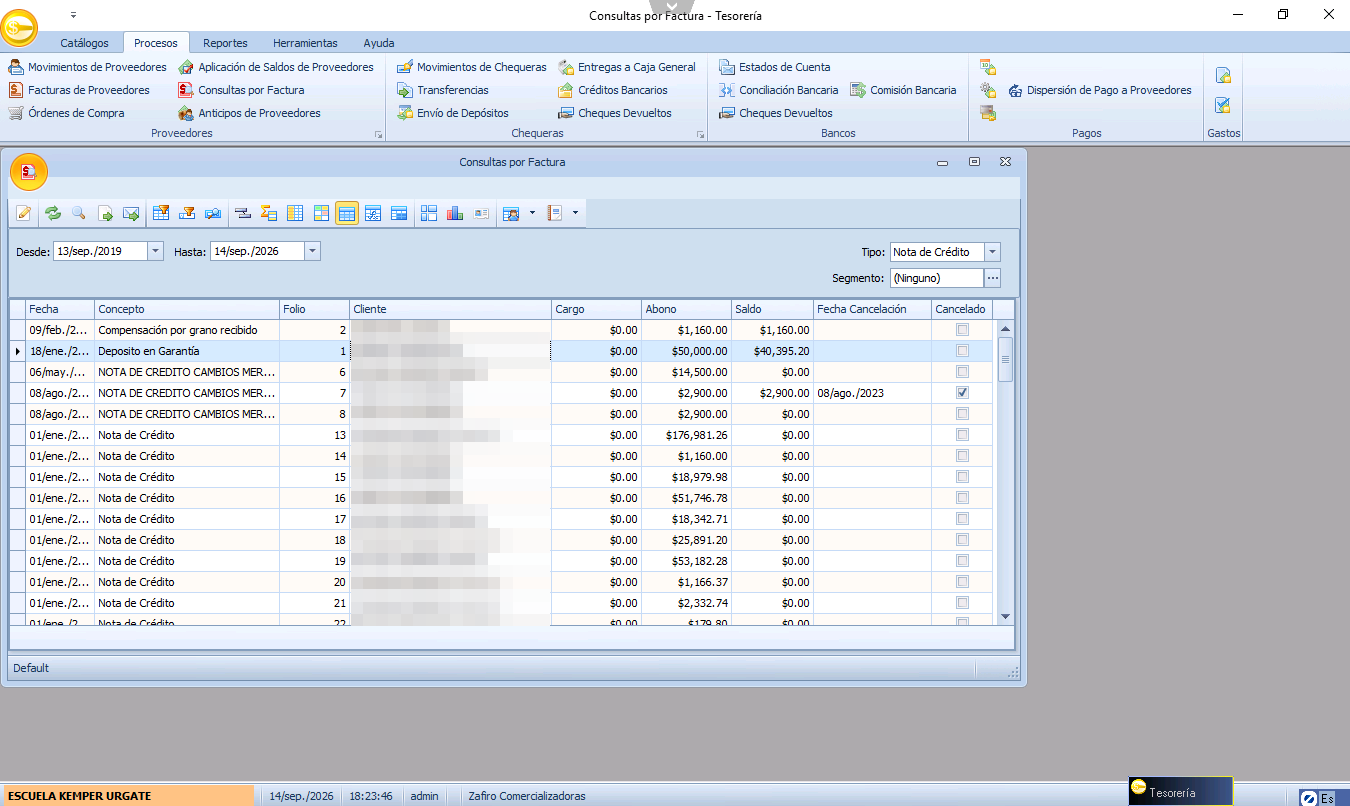Switch to the Catálogos ribbon tab
The width and height of the screenshot is (1350, 806).
(84, 43)
